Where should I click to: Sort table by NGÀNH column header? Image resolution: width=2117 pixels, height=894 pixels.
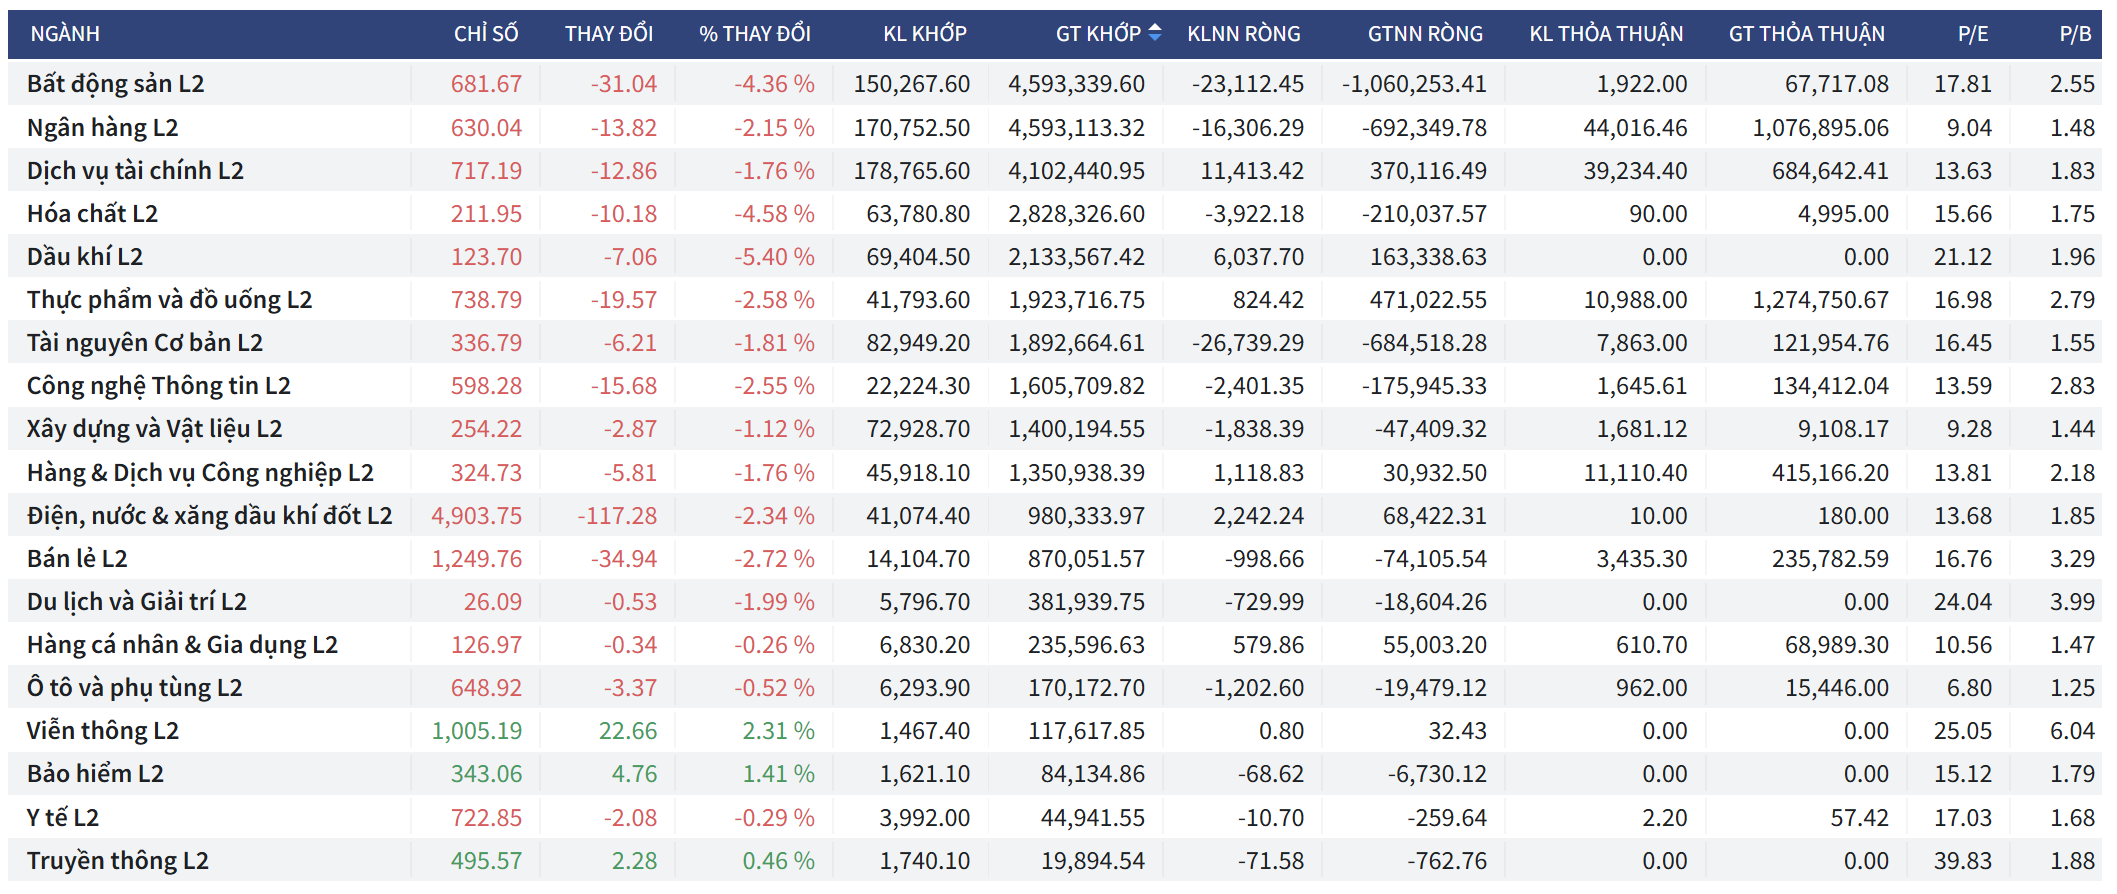[65, 34]
